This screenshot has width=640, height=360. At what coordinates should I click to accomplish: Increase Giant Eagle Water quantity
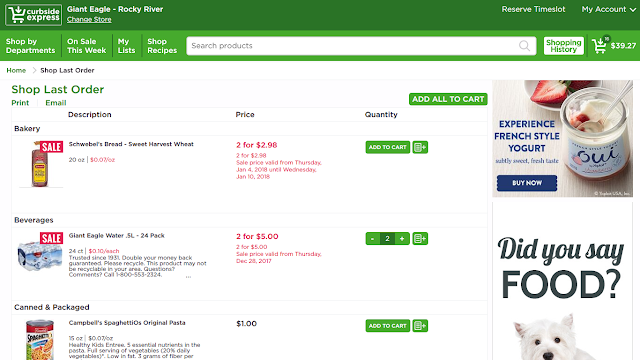pos(402,239)
